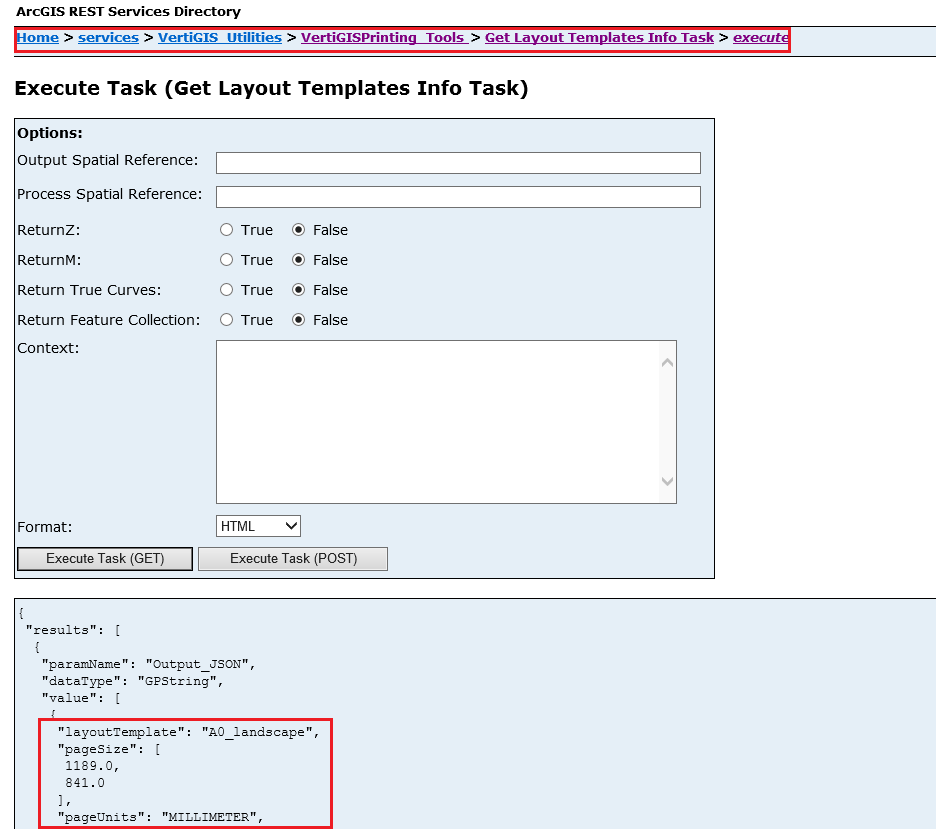Go to VertiGIS_Utilities folder link
Image resolution: width=936 pixels, height=829 pixels.
(219, 37)
